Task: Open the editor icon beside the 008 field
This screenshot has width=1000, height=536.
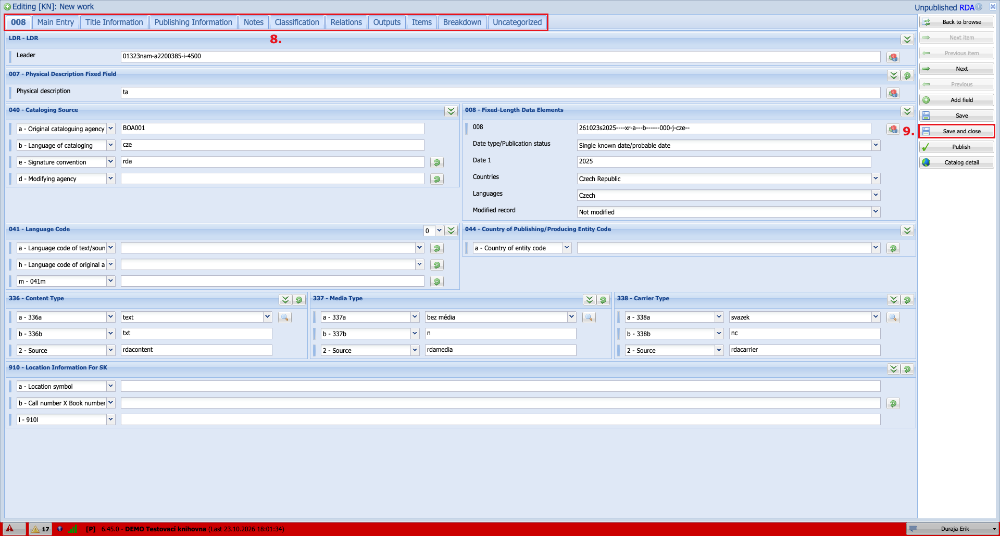Action: 893,129
